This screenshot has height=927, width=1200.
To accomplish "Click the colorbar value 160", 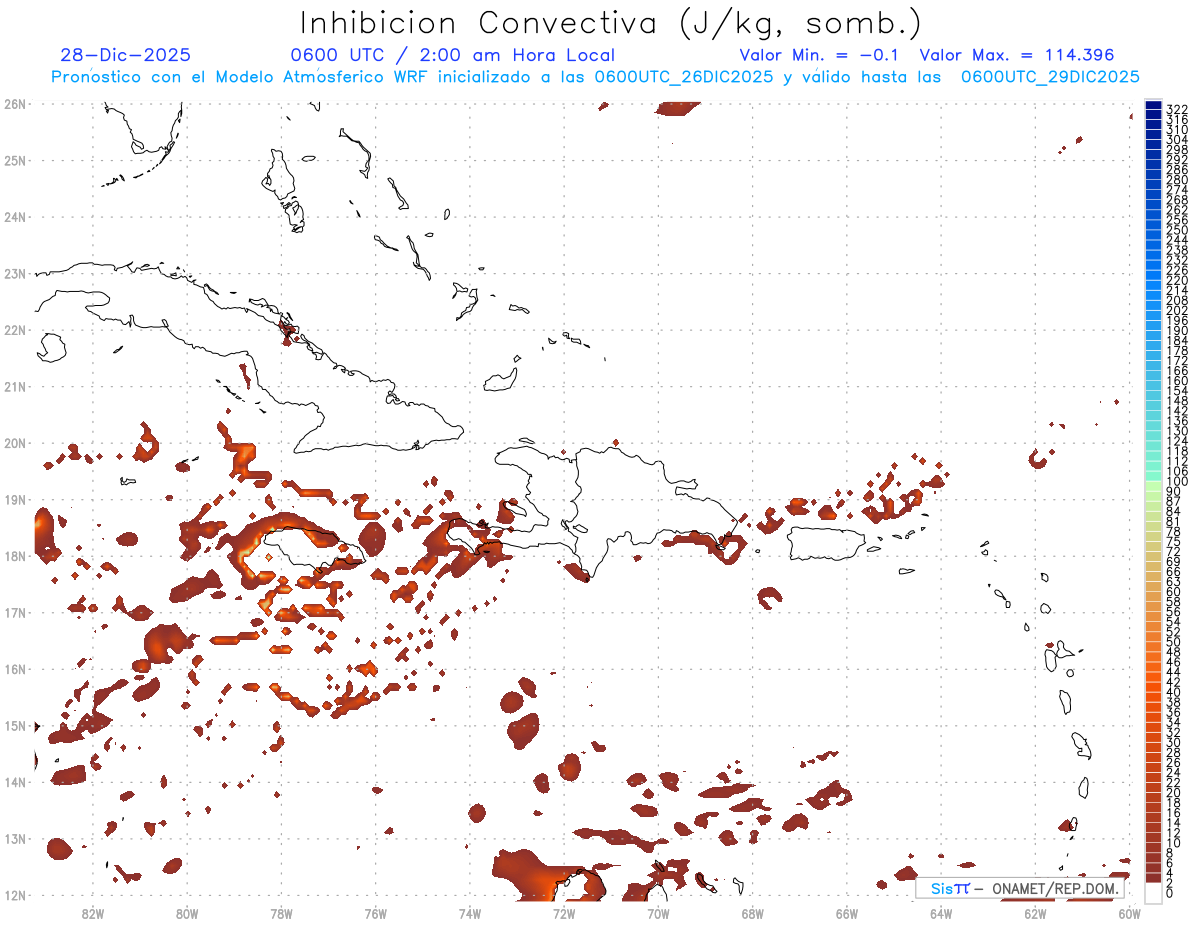I will click(x=1177, y=381).
